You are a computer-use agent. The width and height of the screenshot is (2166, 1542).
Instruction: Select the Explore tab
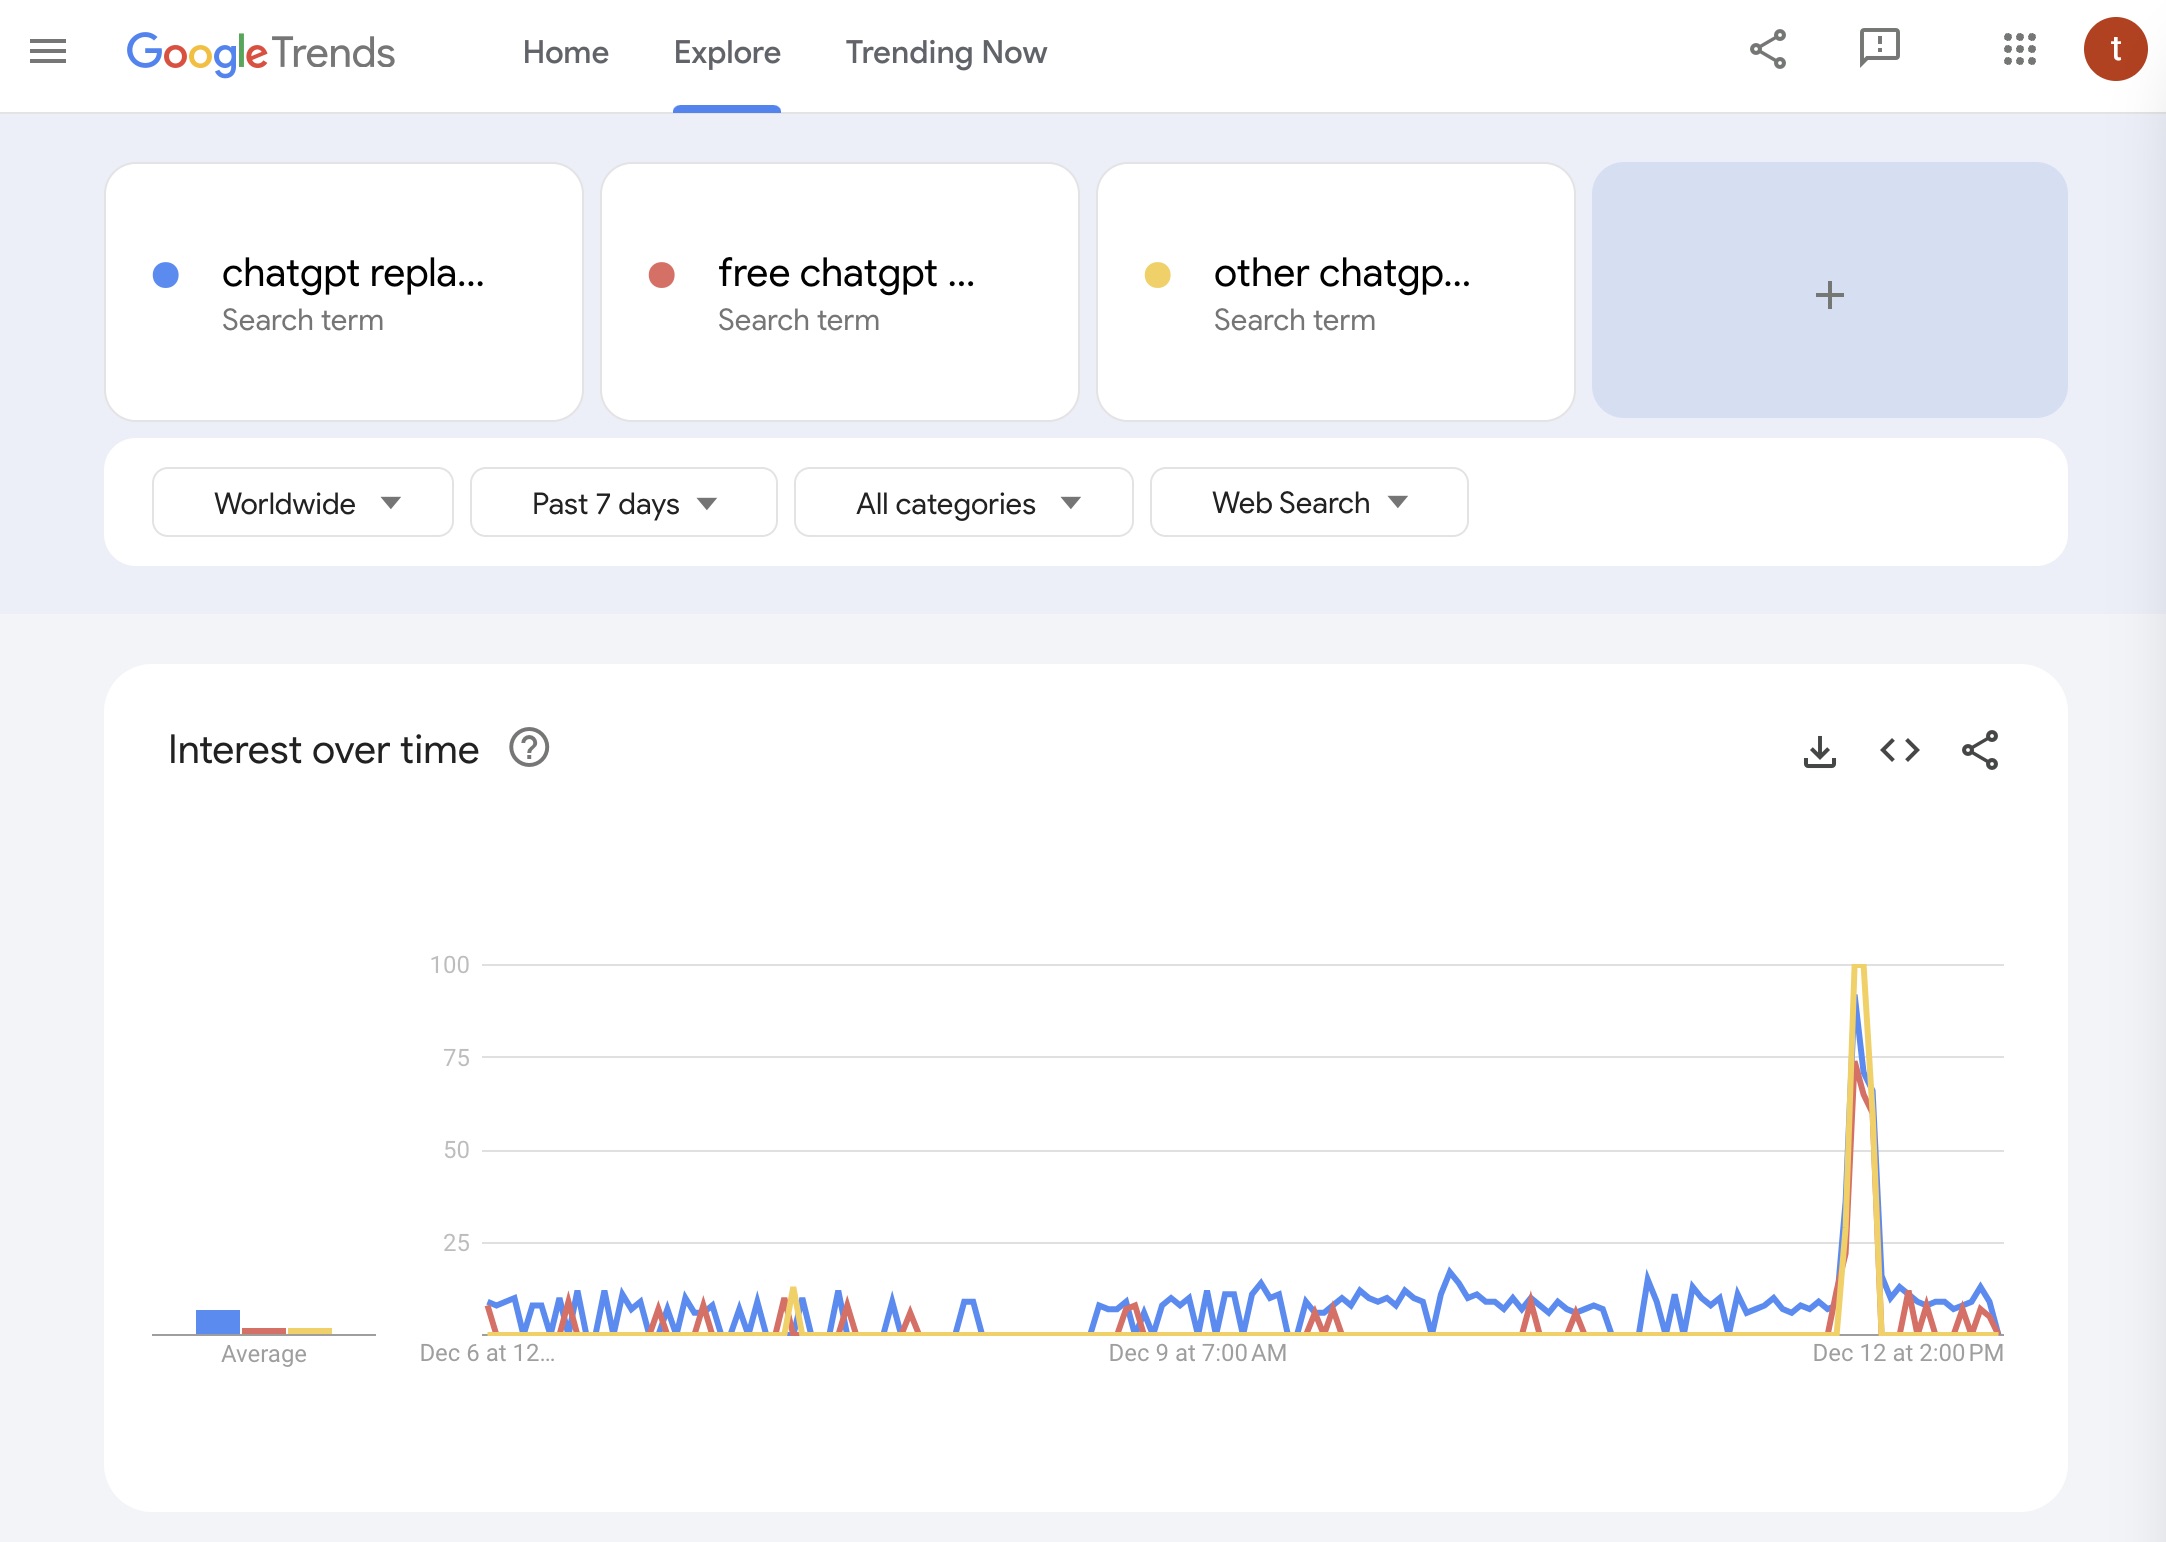(728, 52)
